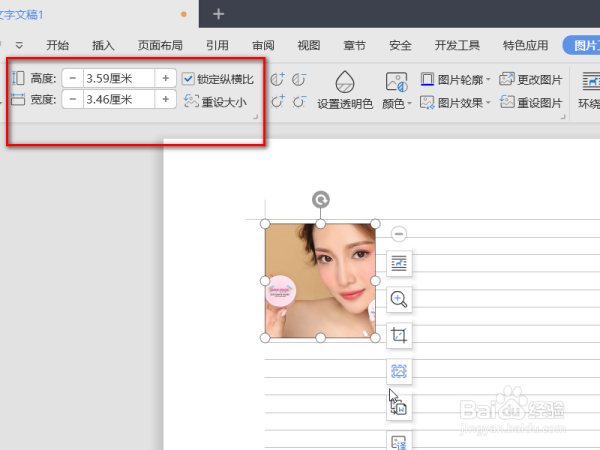Open the 颜色 dropdown
Viewport: 600px width, 450px height.
pyautogui.click(x=396, y=90)
